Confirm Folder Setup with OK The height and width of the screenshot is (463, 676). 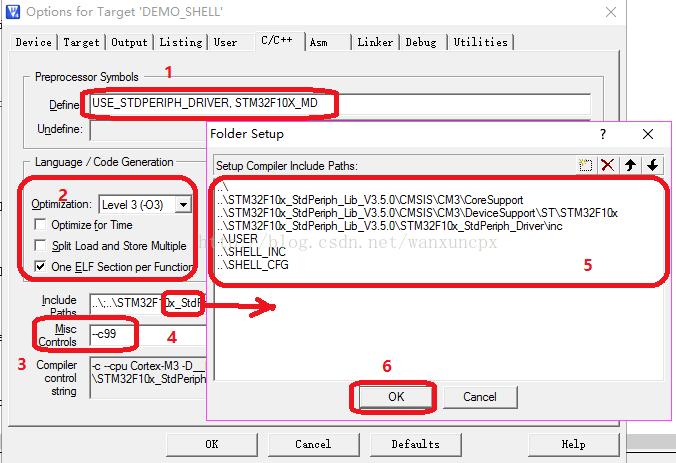tap(396, 397)
